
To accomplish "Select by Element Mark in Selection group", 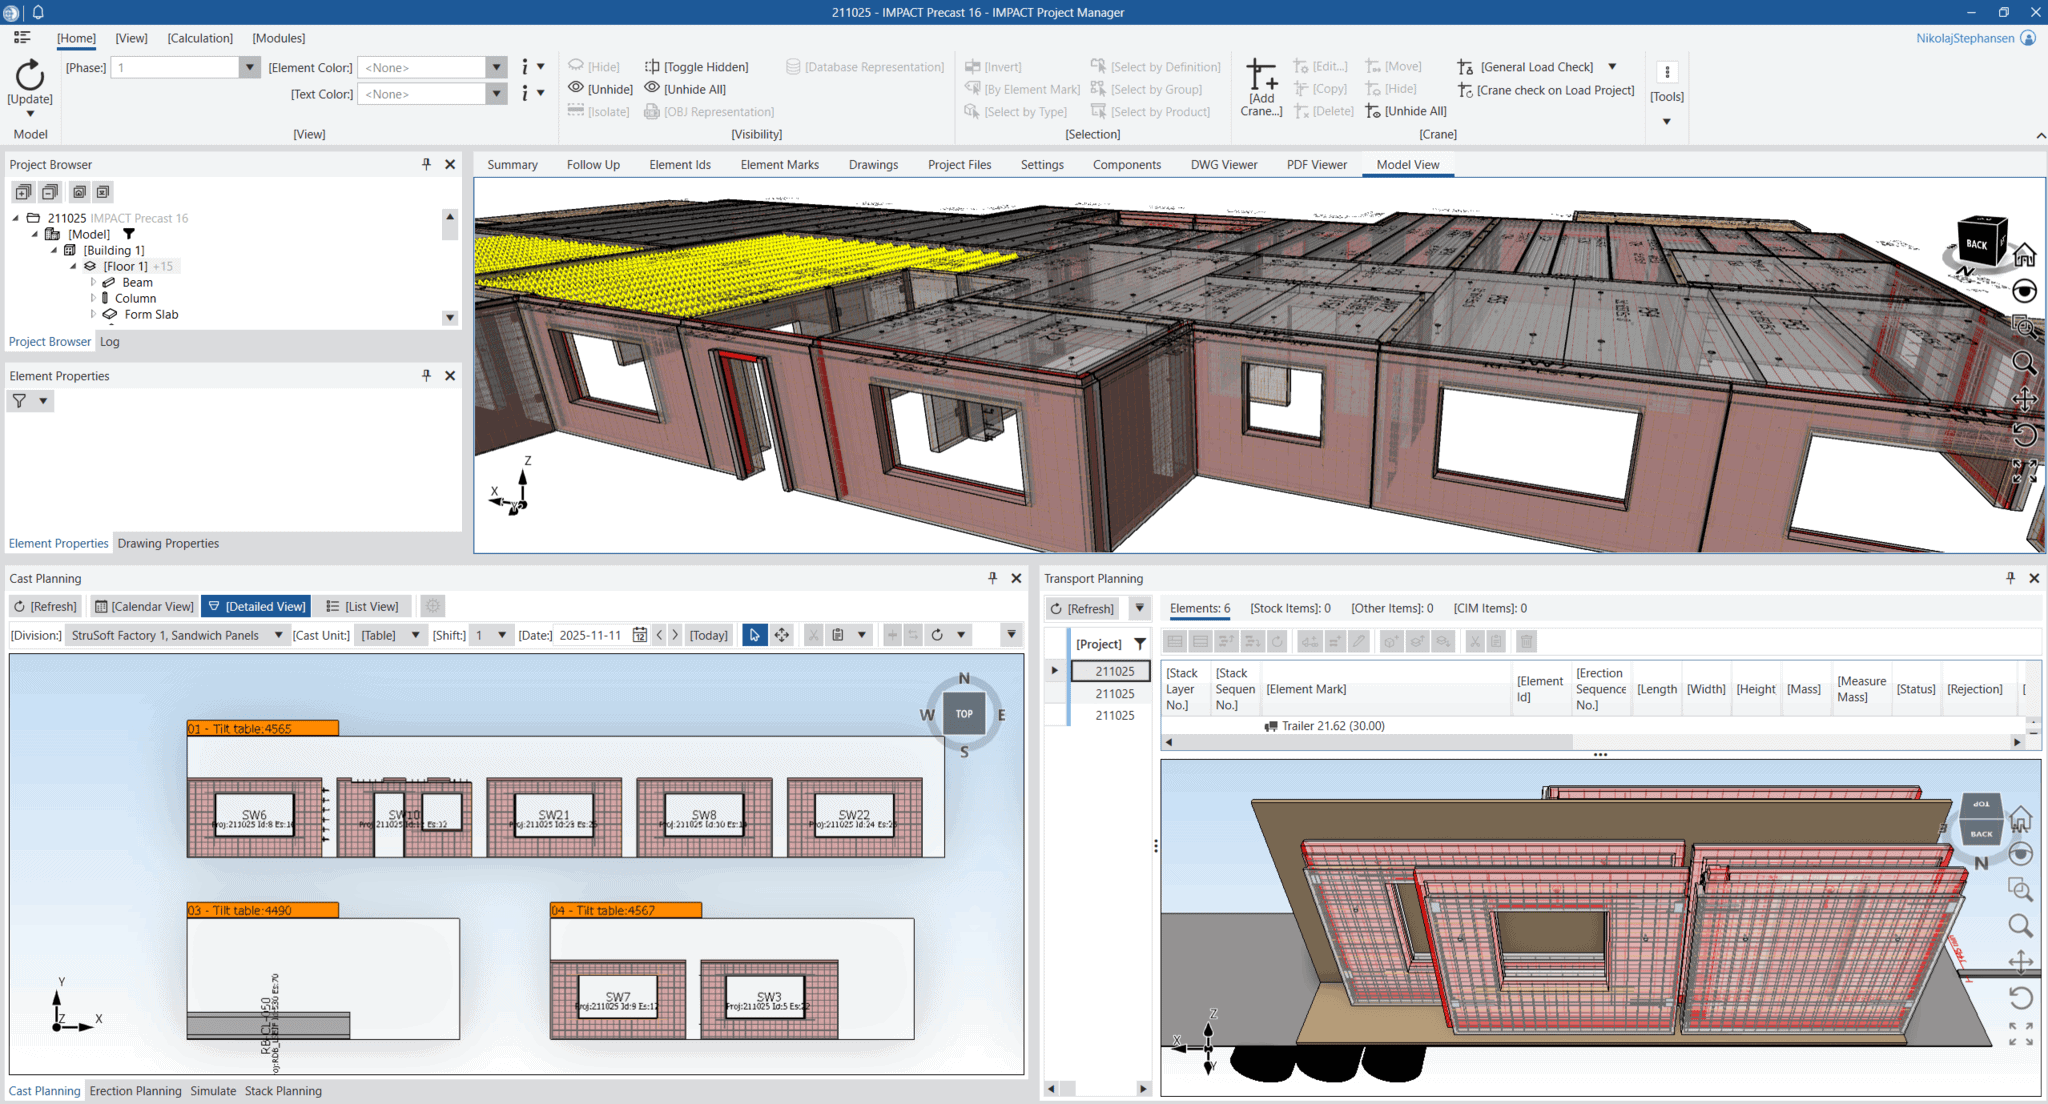I will (x=1021, y=89).
